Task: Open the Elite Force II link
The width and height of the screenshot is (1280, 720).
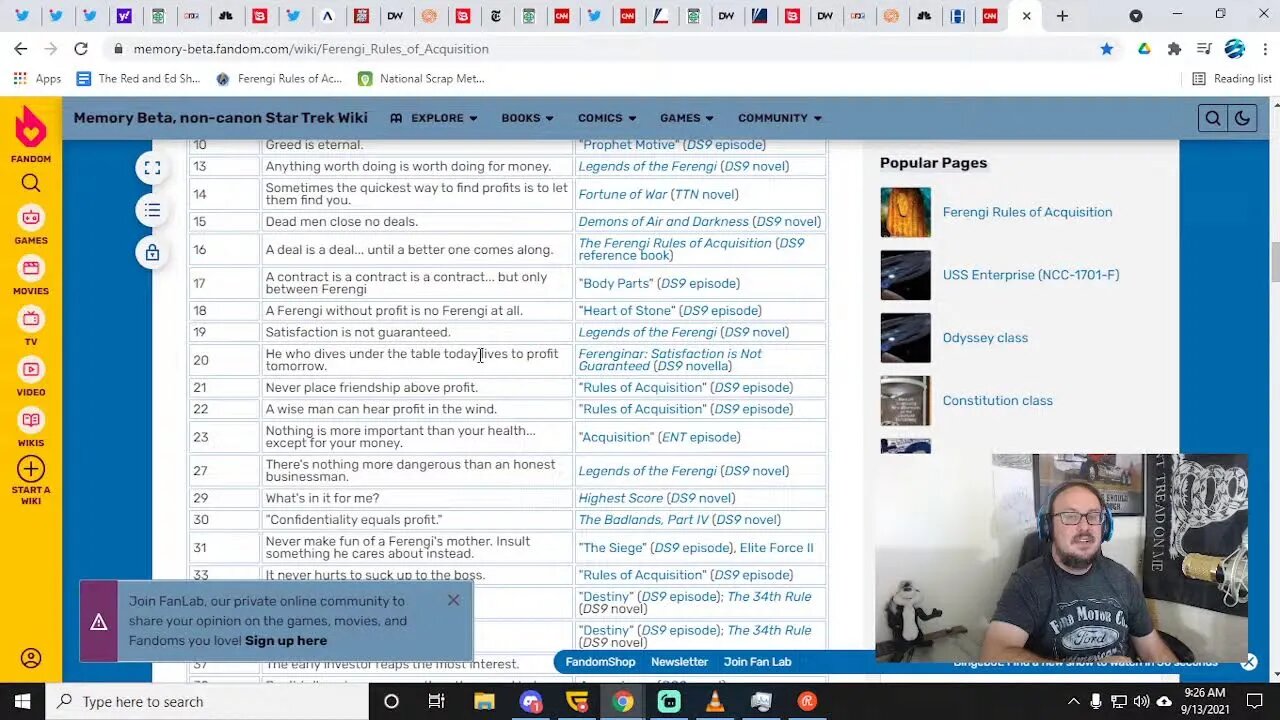Action: [x=776, y=548]
